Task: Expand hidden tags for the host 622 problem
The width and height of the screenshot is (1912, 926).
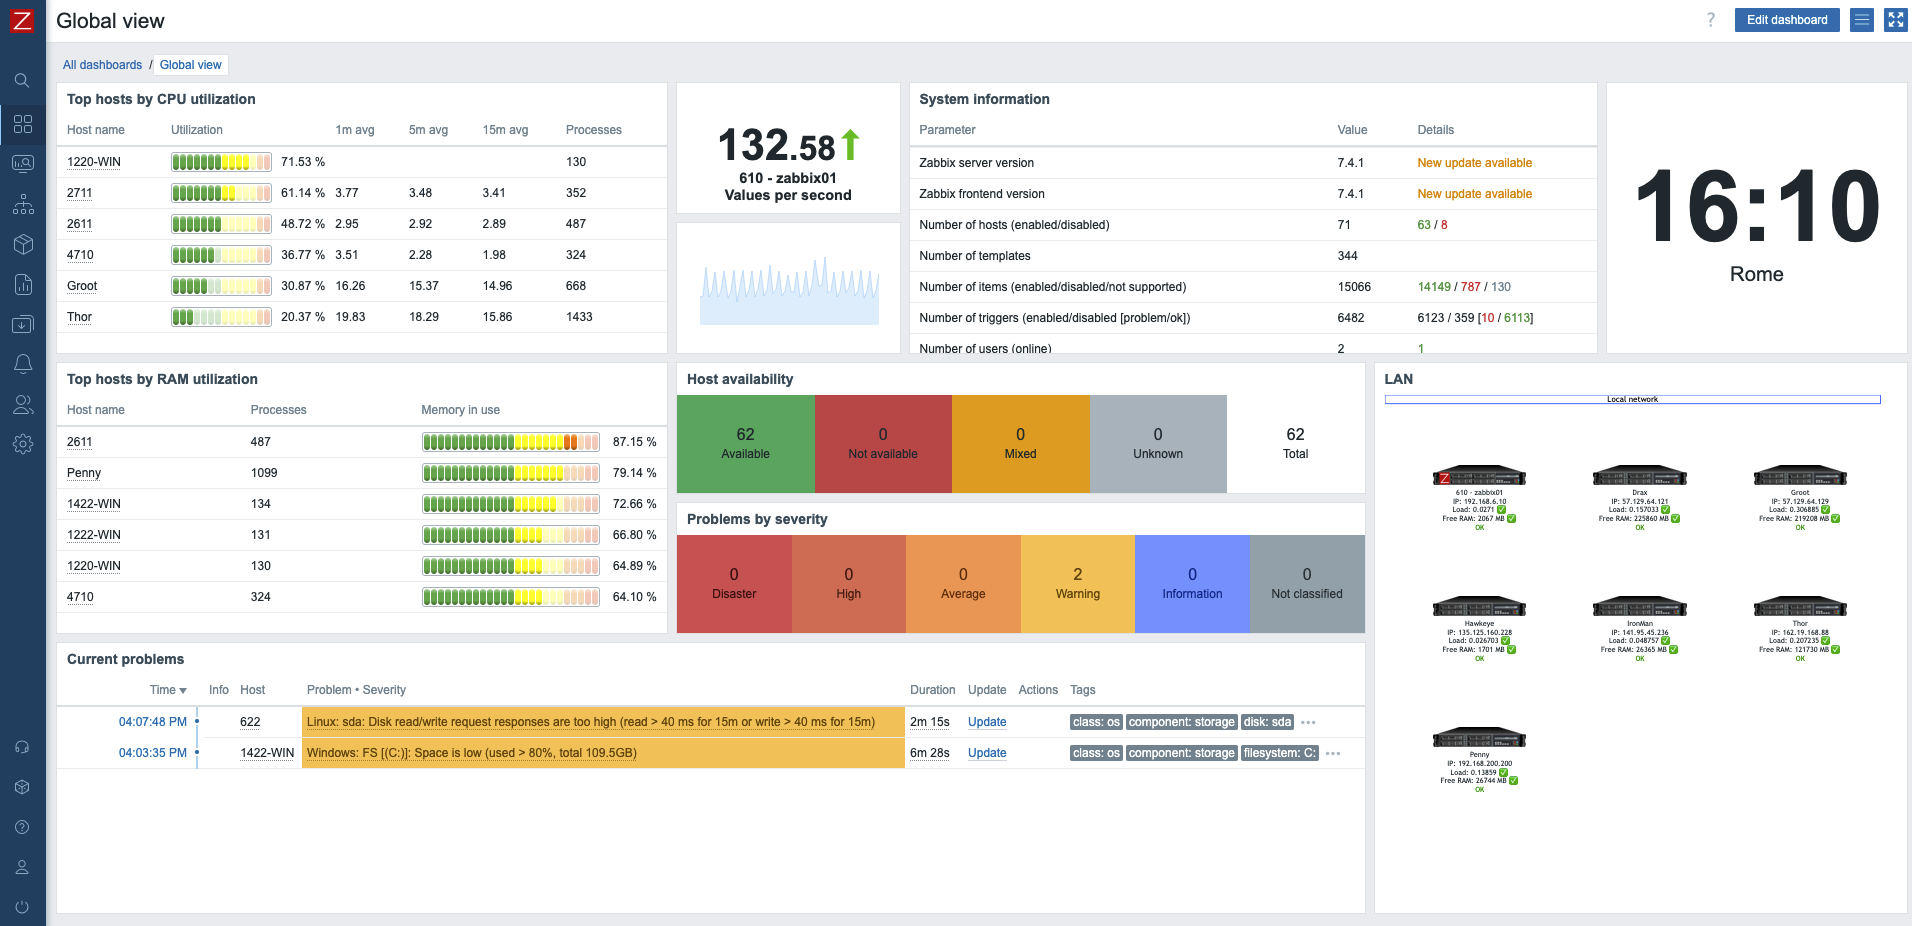Action: tap(1308, 722)
